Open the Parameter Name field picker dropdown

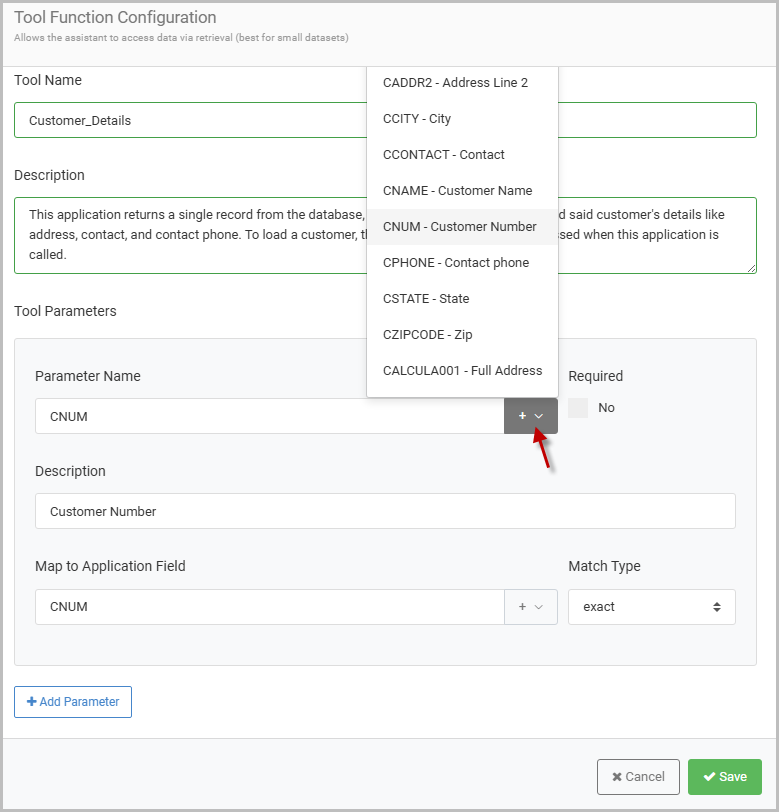pyautogui.click(x=530, y=416)
